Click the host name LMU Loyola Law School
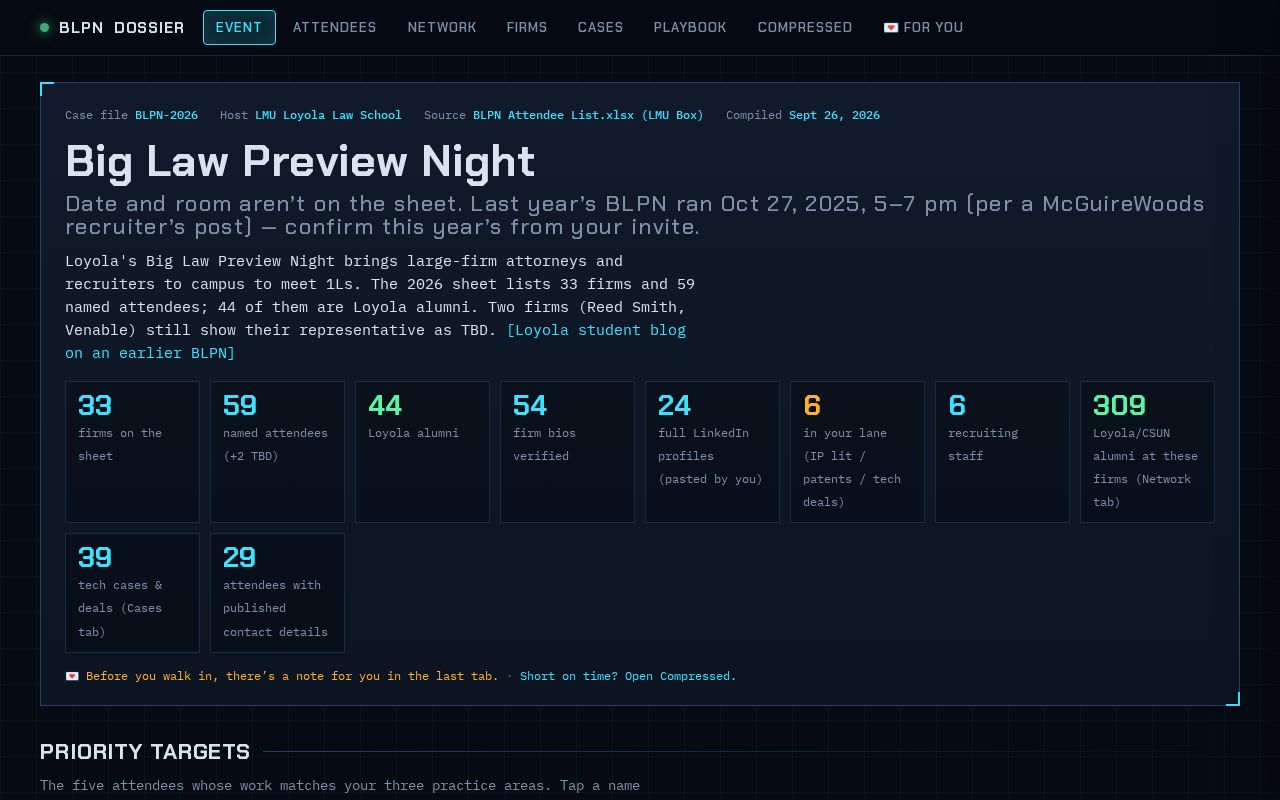This screenshot has height=800, width=1280. [328, 115]
